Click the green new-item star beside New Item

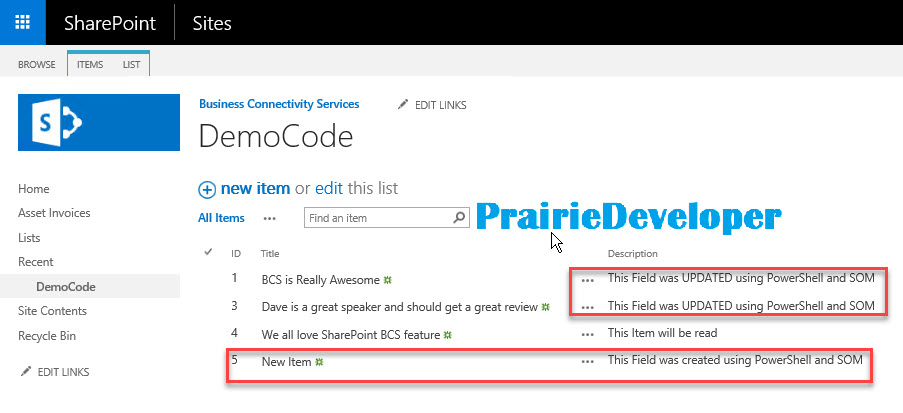319,362
